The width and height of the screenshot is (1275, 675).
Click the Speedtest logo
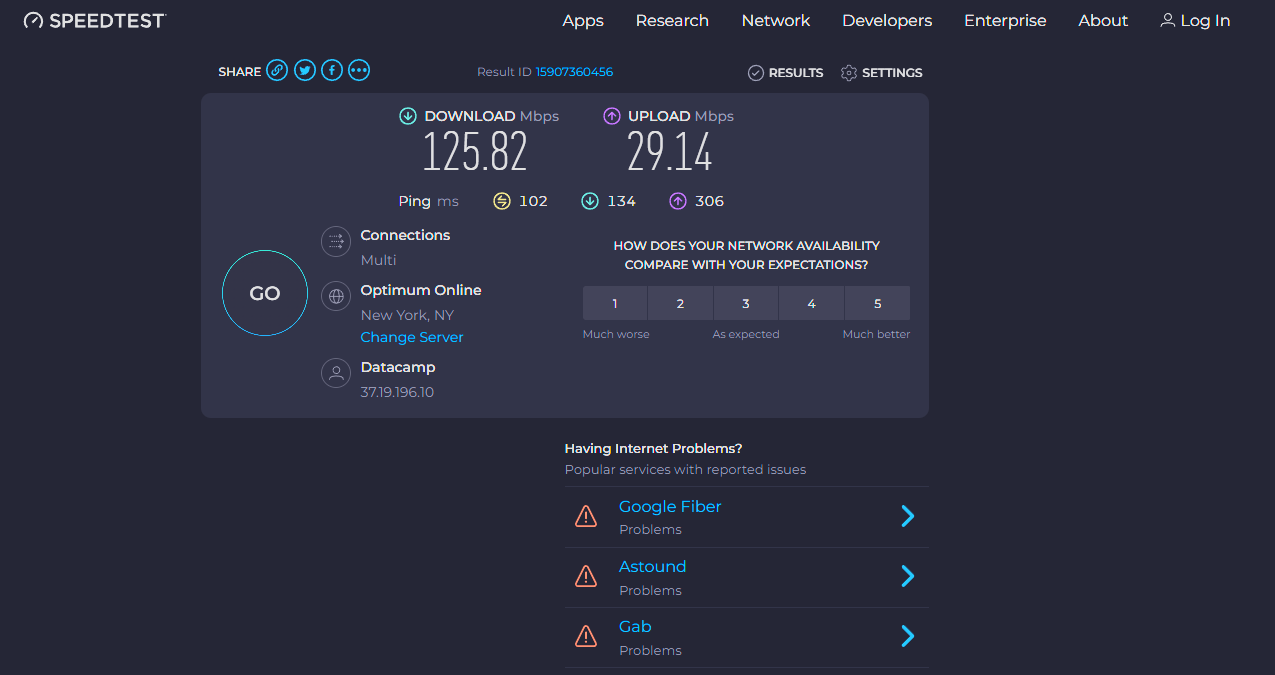click(95, 20)
